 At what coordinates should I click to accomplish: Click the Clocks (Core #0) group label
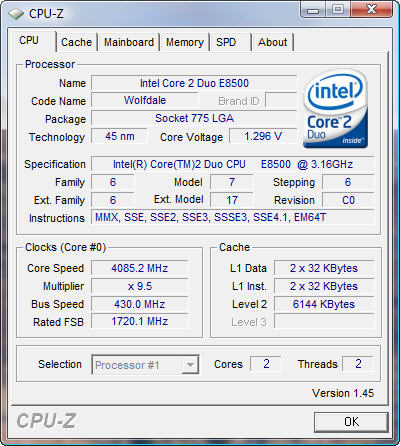tap(66, 247)
